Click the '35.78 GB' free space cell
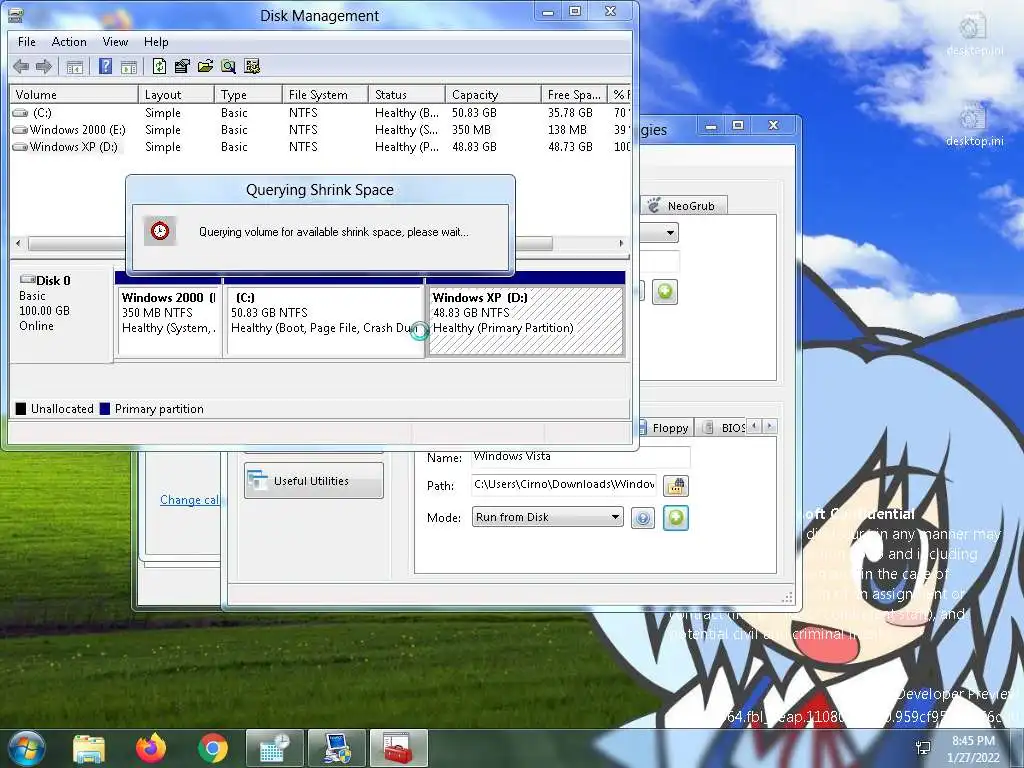Image resolution: width=1024 pixels, height=768 pixels. pyautogui.click(x=570, y=113)
